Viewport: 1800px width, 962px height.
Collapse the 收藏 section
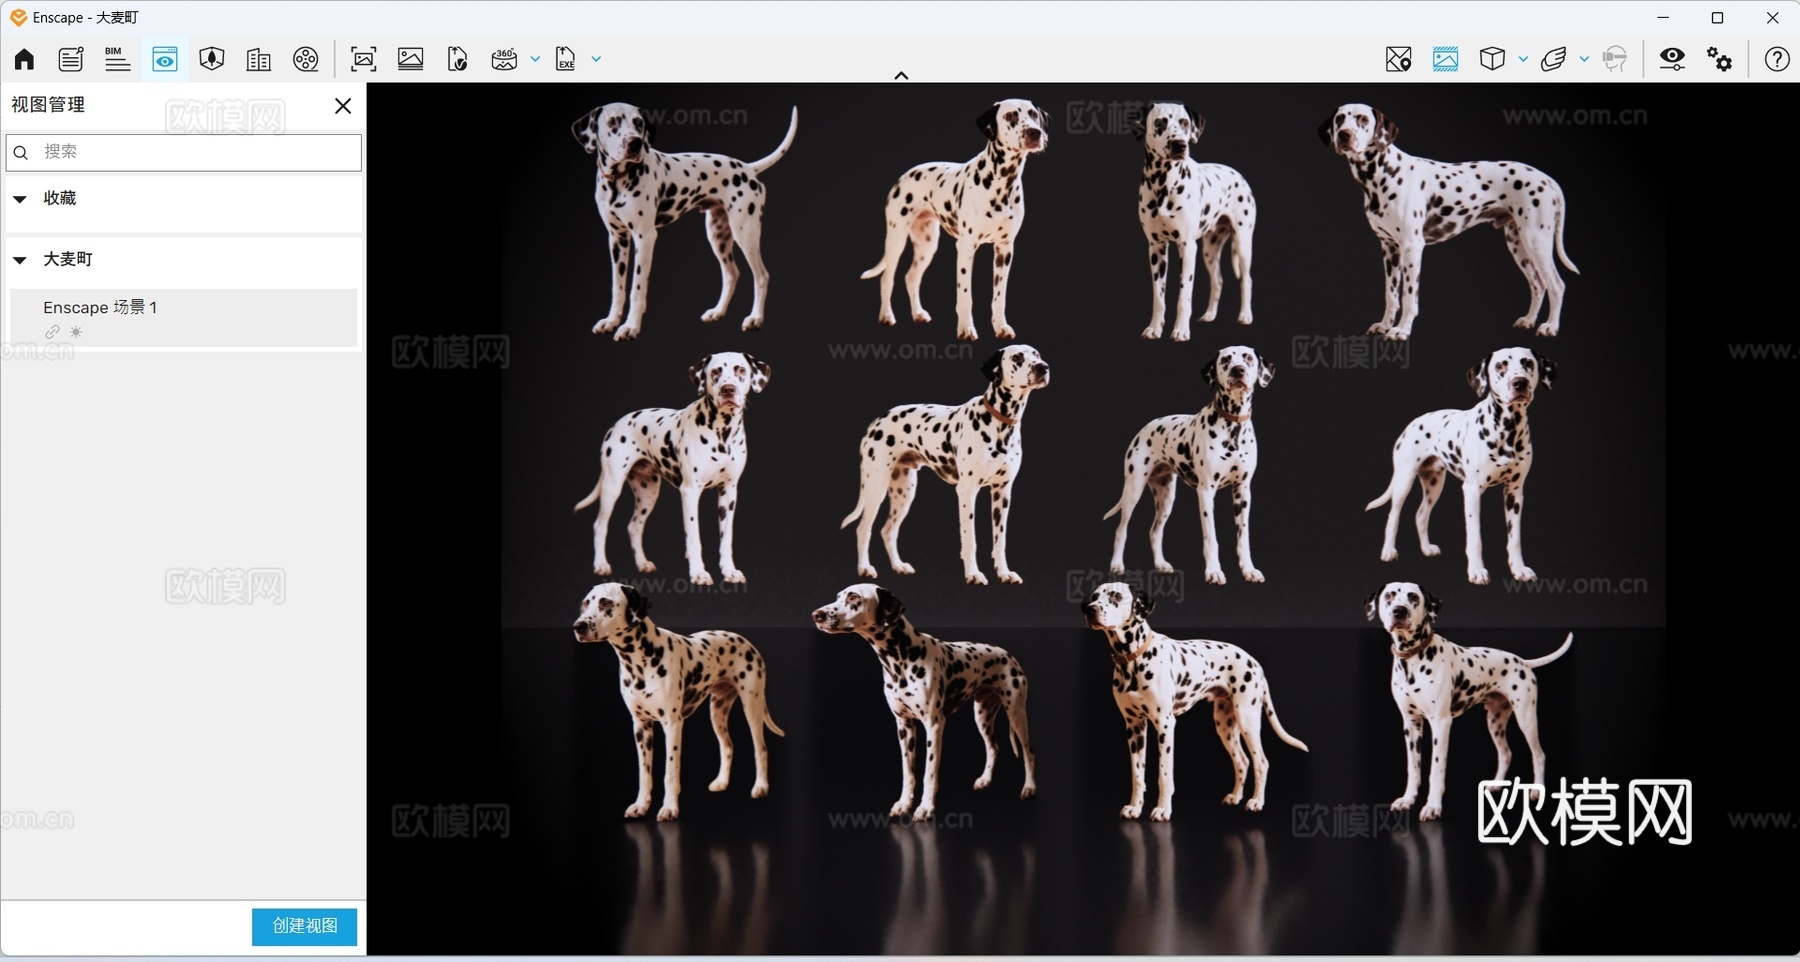(x=19, y=199)
